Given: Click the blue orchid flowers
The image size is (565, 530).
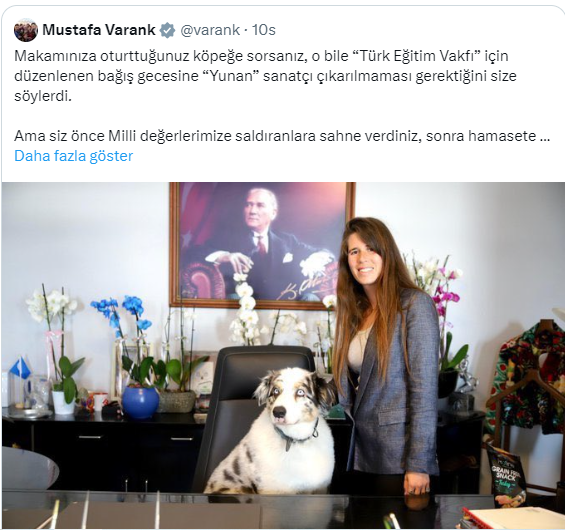Looking at the screenshot, I should point(123,312).
